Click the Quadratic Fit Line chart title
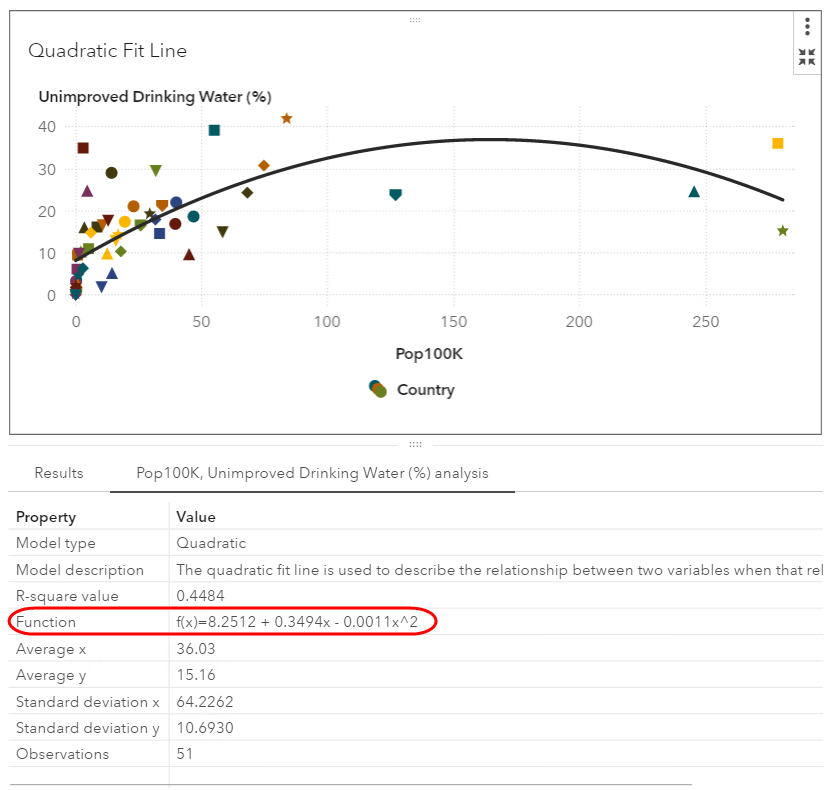The height and width of the screenshot is (790, 830). pyautogui.click(x=107, y=50)
